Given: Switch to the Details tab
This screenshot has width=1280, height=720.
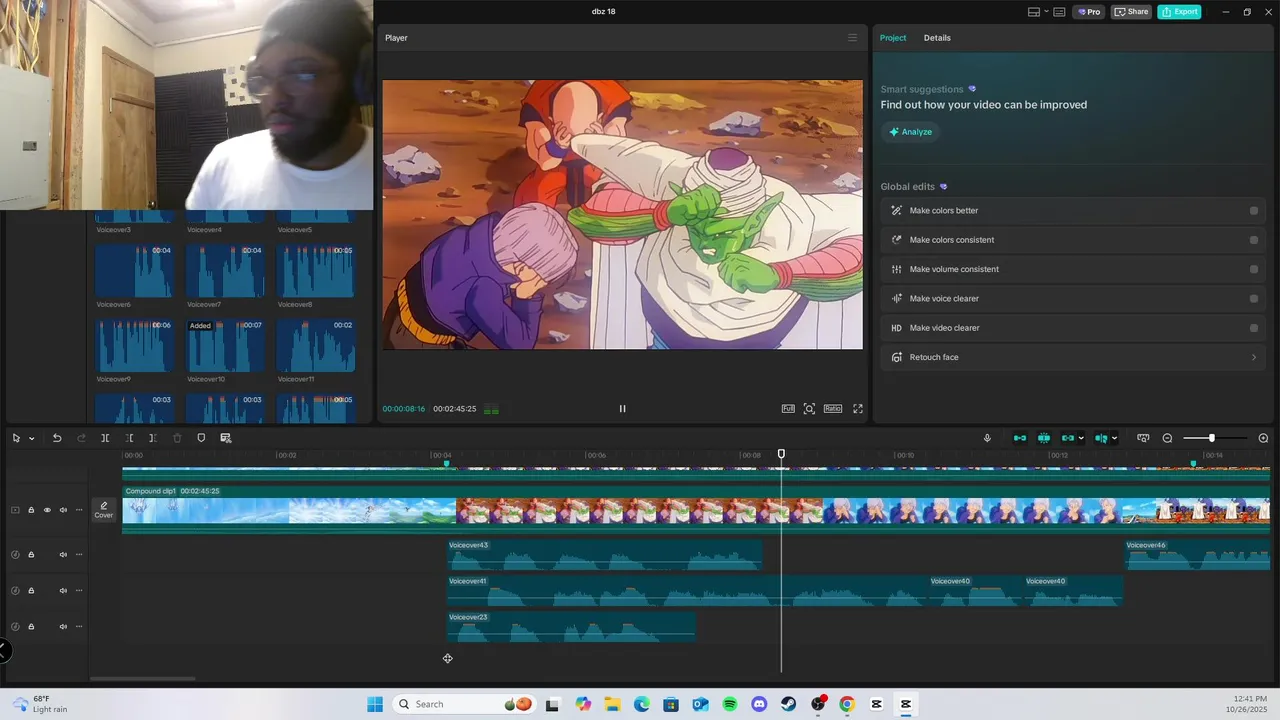Looking at the screenshot, I should click(x=937, y=38).
